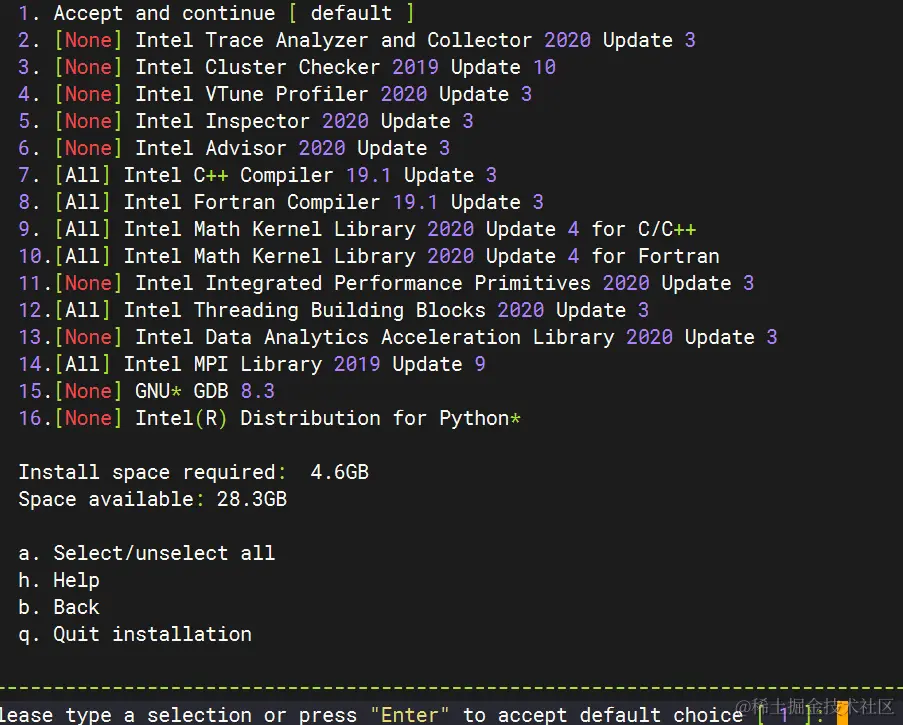
Task: Click the 'h. Help' option
Action: tap(59, 581)
